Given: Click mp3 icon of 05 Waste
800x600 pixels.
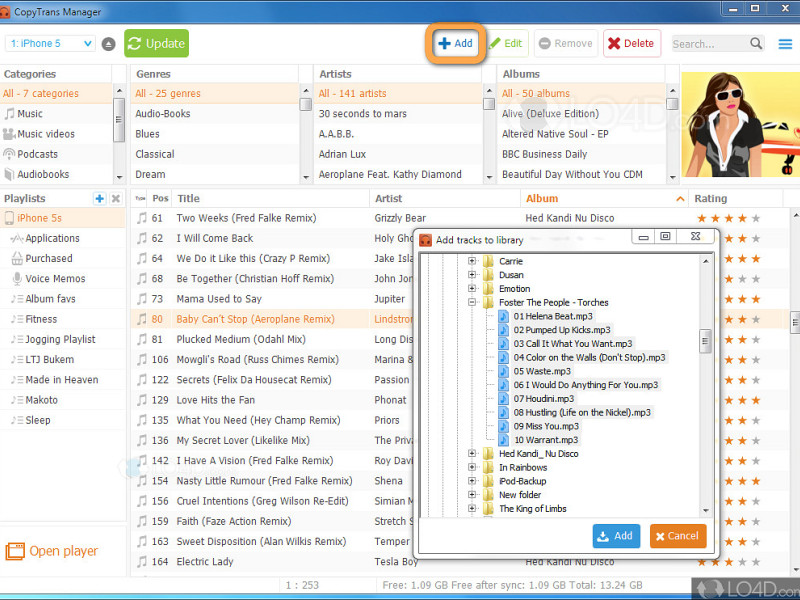Looking at the screenshot, I should pos(504,371).
